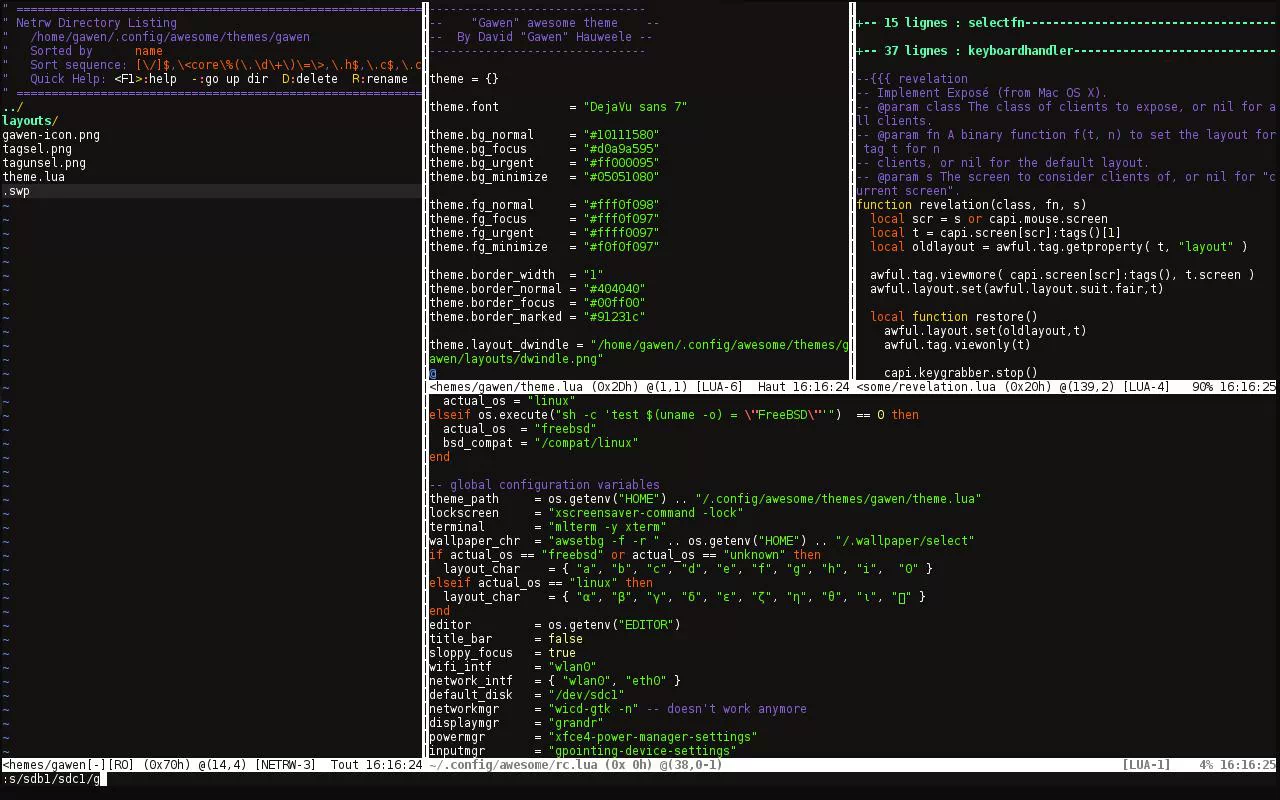Select the tagunsel.png file entry
Viewport: 1280px width, 800px height.
[44, 163]
